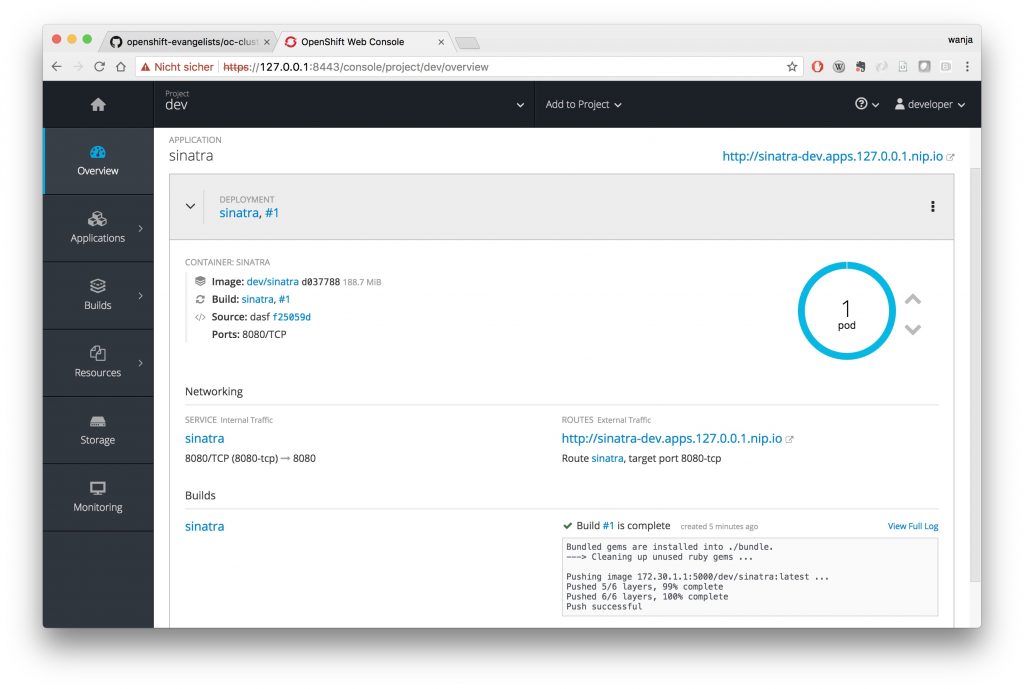Click the 8080/TCP (8080-tcp) → 8080 text
Screen dimensions: 1024x689
coord(250,458)
